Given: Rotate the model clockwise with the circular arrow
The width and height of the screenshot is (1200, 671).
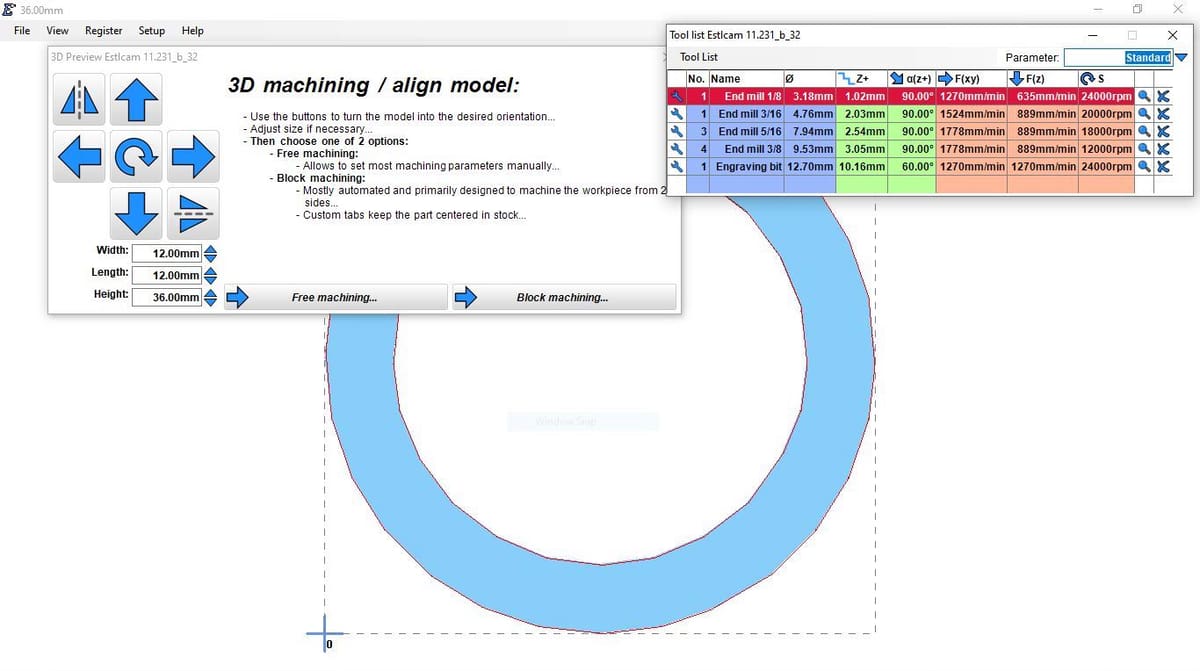Looking at the screenshot, I should (137, 156).
